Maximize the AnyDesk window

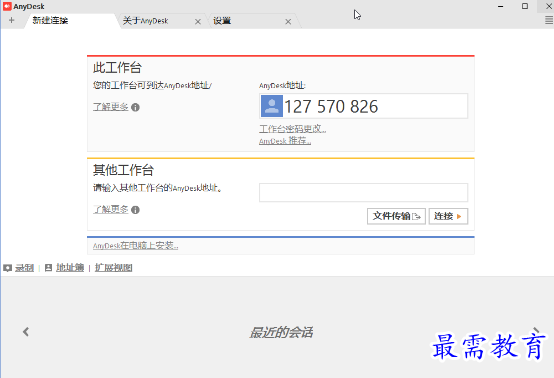[x=525, y=6]
